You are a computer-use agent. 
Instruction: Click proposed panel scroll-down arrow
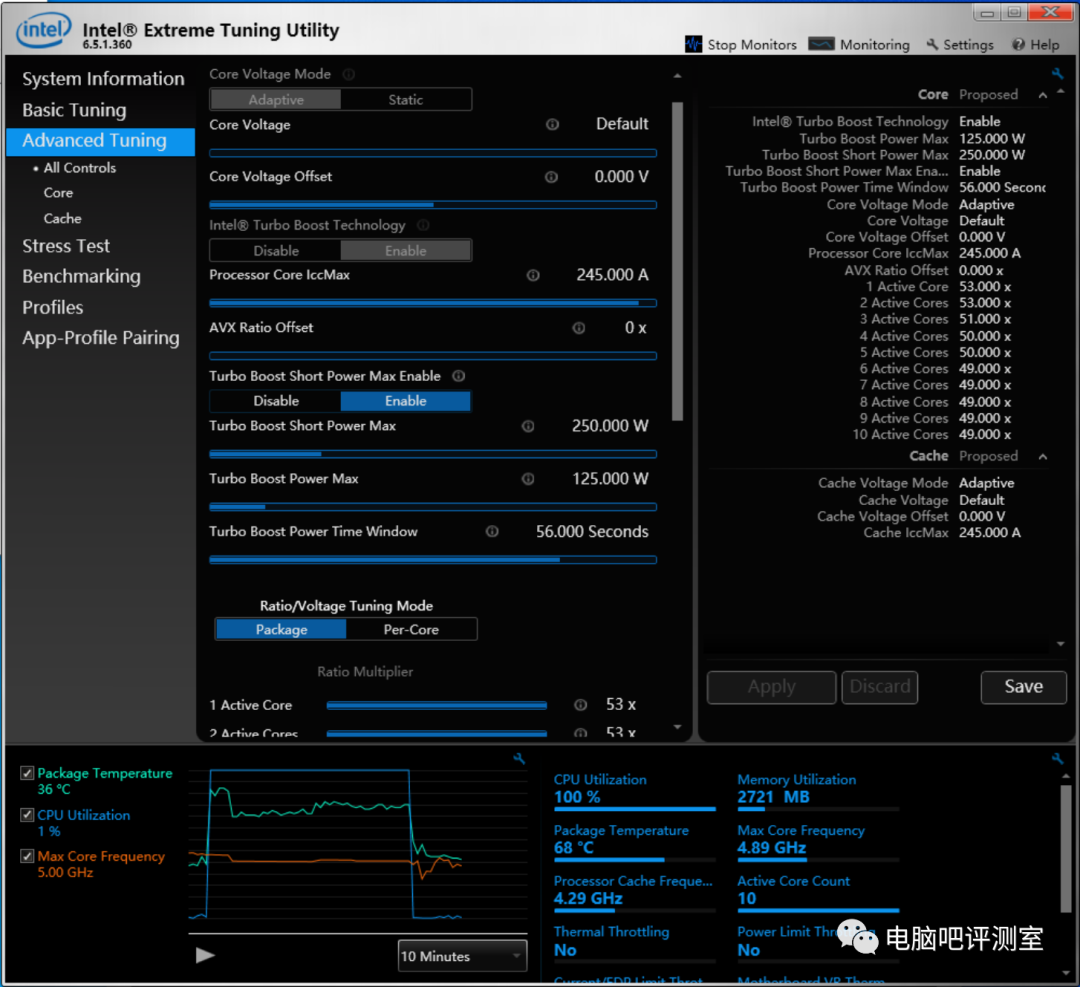click(x=1061, y=644)
